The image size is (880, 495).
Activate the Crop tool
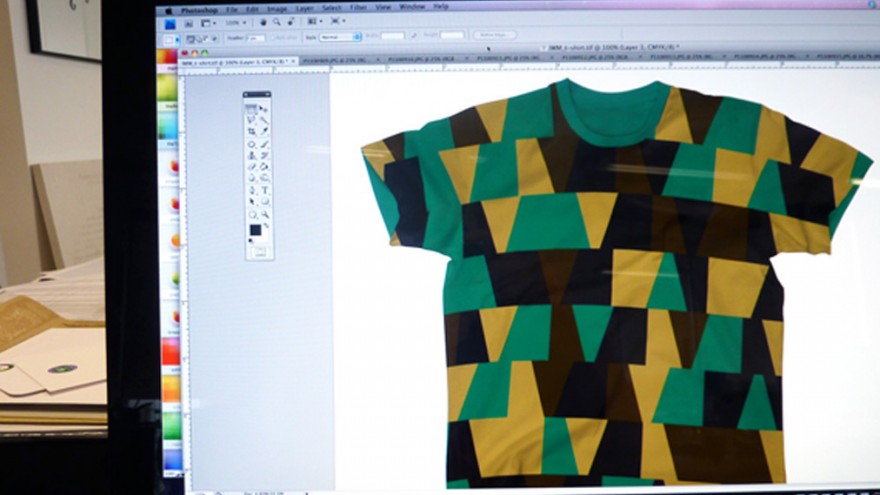pos(251,131)
